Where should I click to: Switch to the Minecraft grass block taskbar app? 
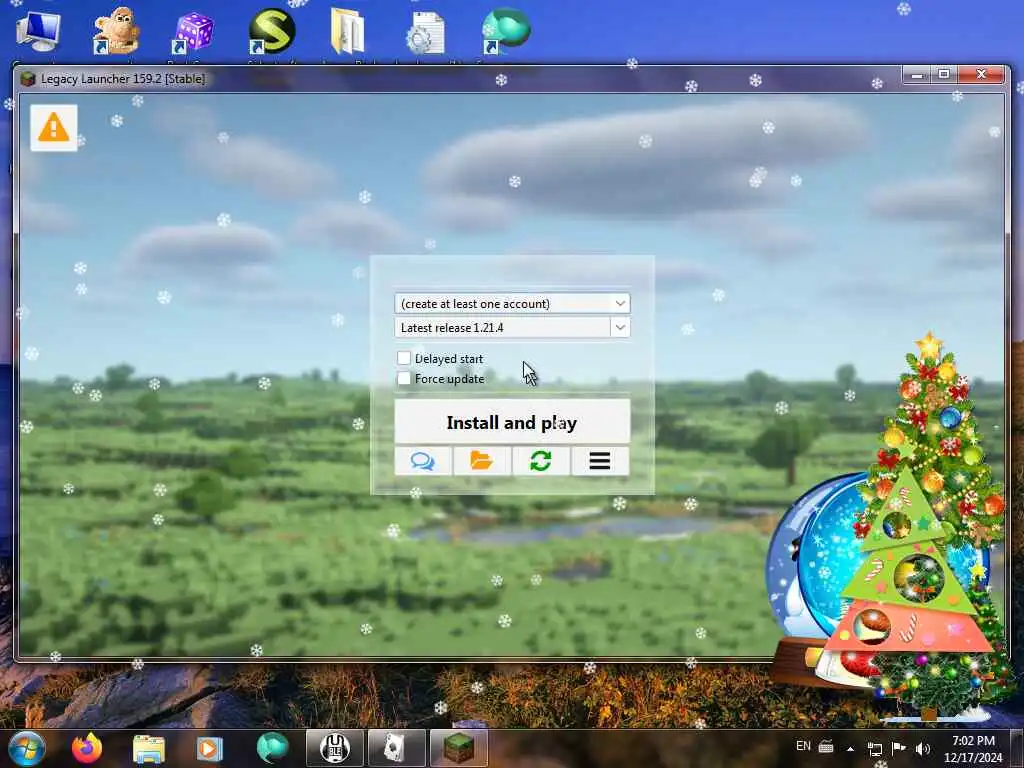point(458,748)
